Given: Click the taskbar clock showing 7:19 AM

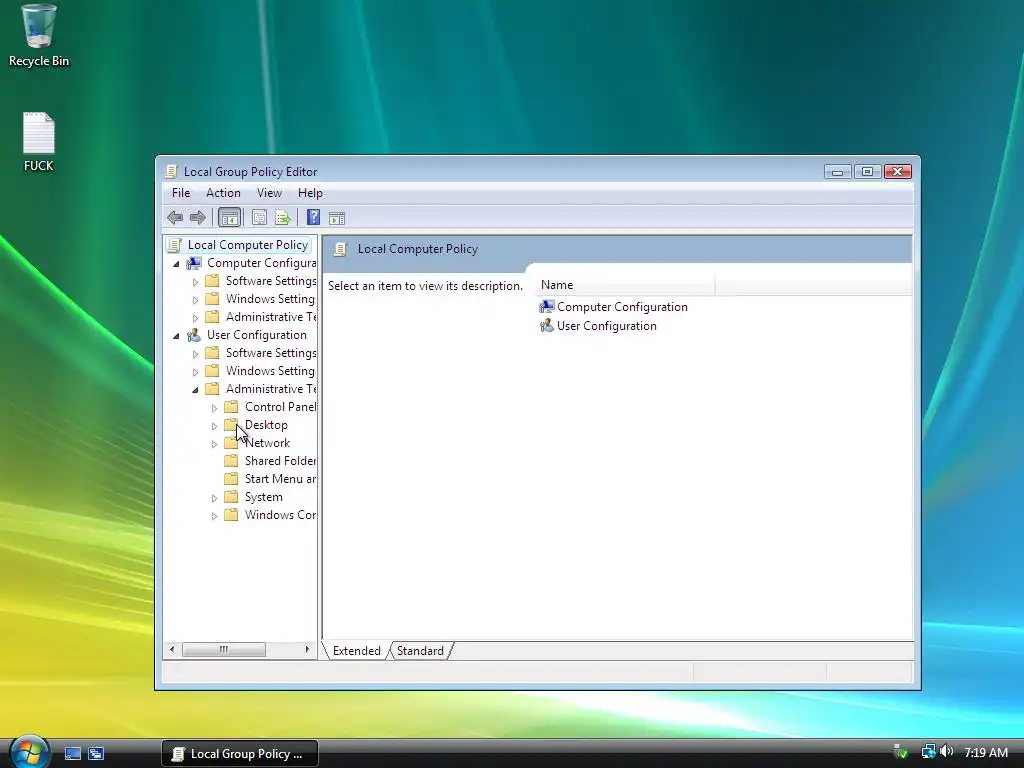Looking at the screenshot, I should pyautogui.click(x=986, y=752).
